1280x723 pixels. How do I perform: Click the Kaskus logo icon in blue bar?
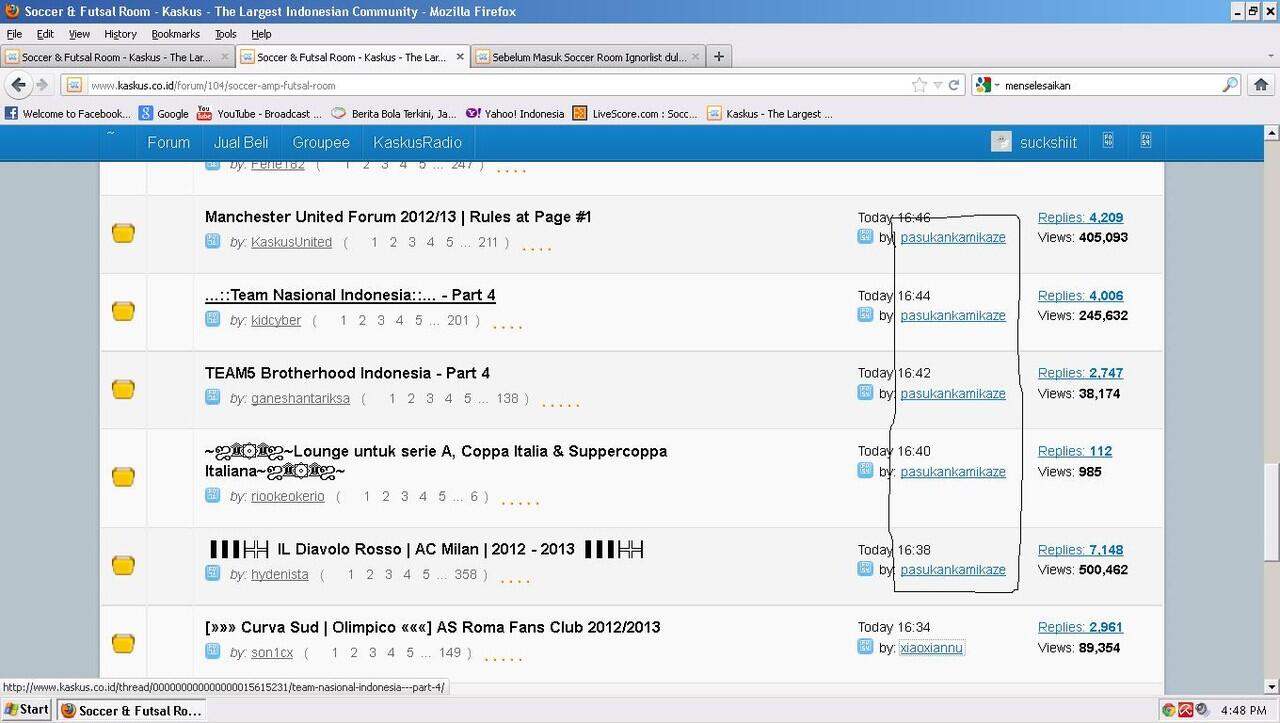(x=112, y=136)
